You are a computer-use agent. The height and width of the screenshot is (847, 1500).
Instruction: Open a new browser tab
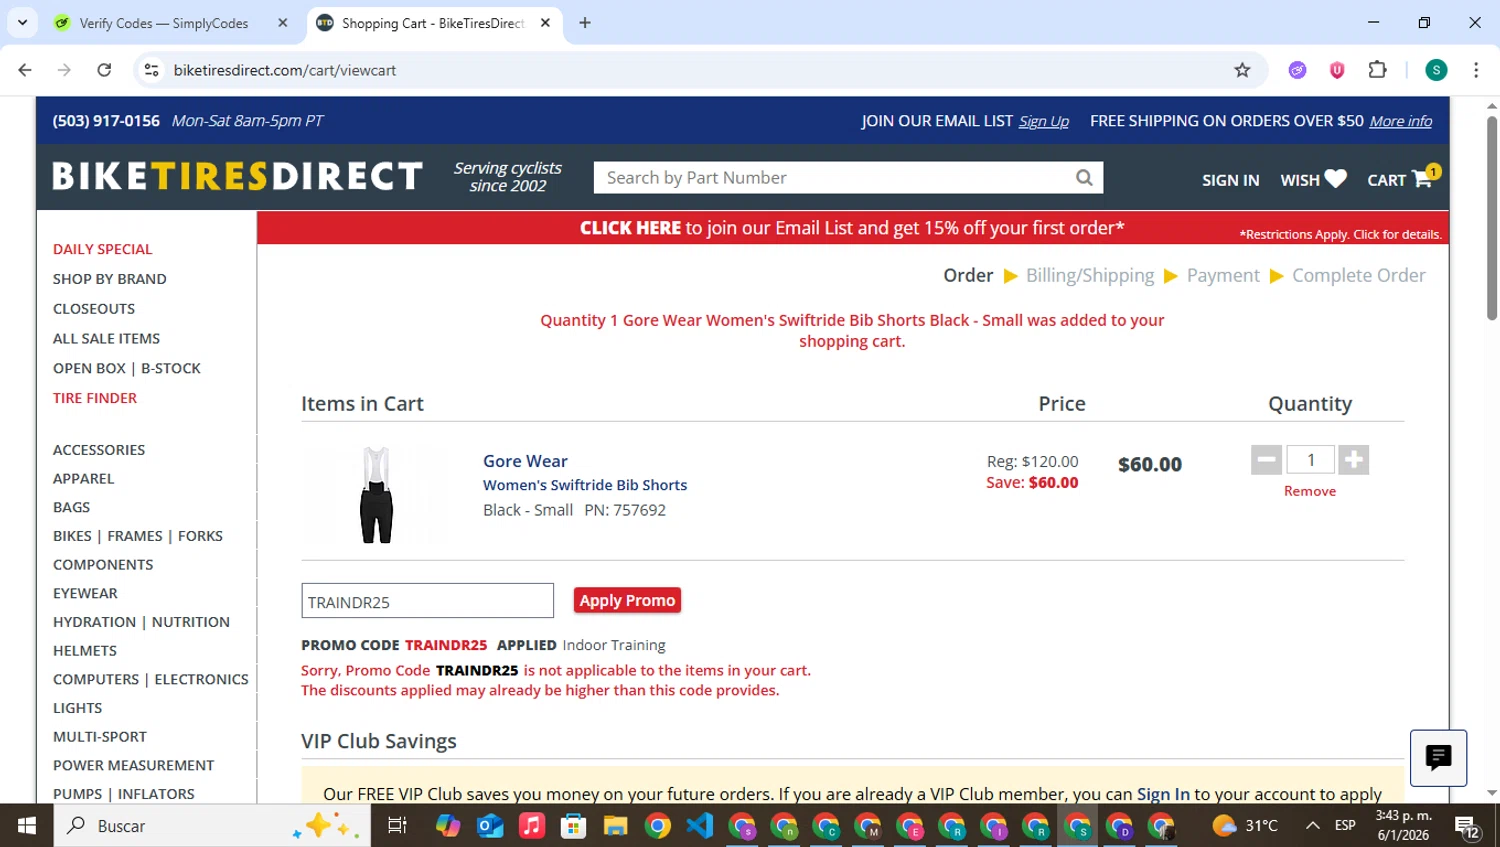(585, 23)
